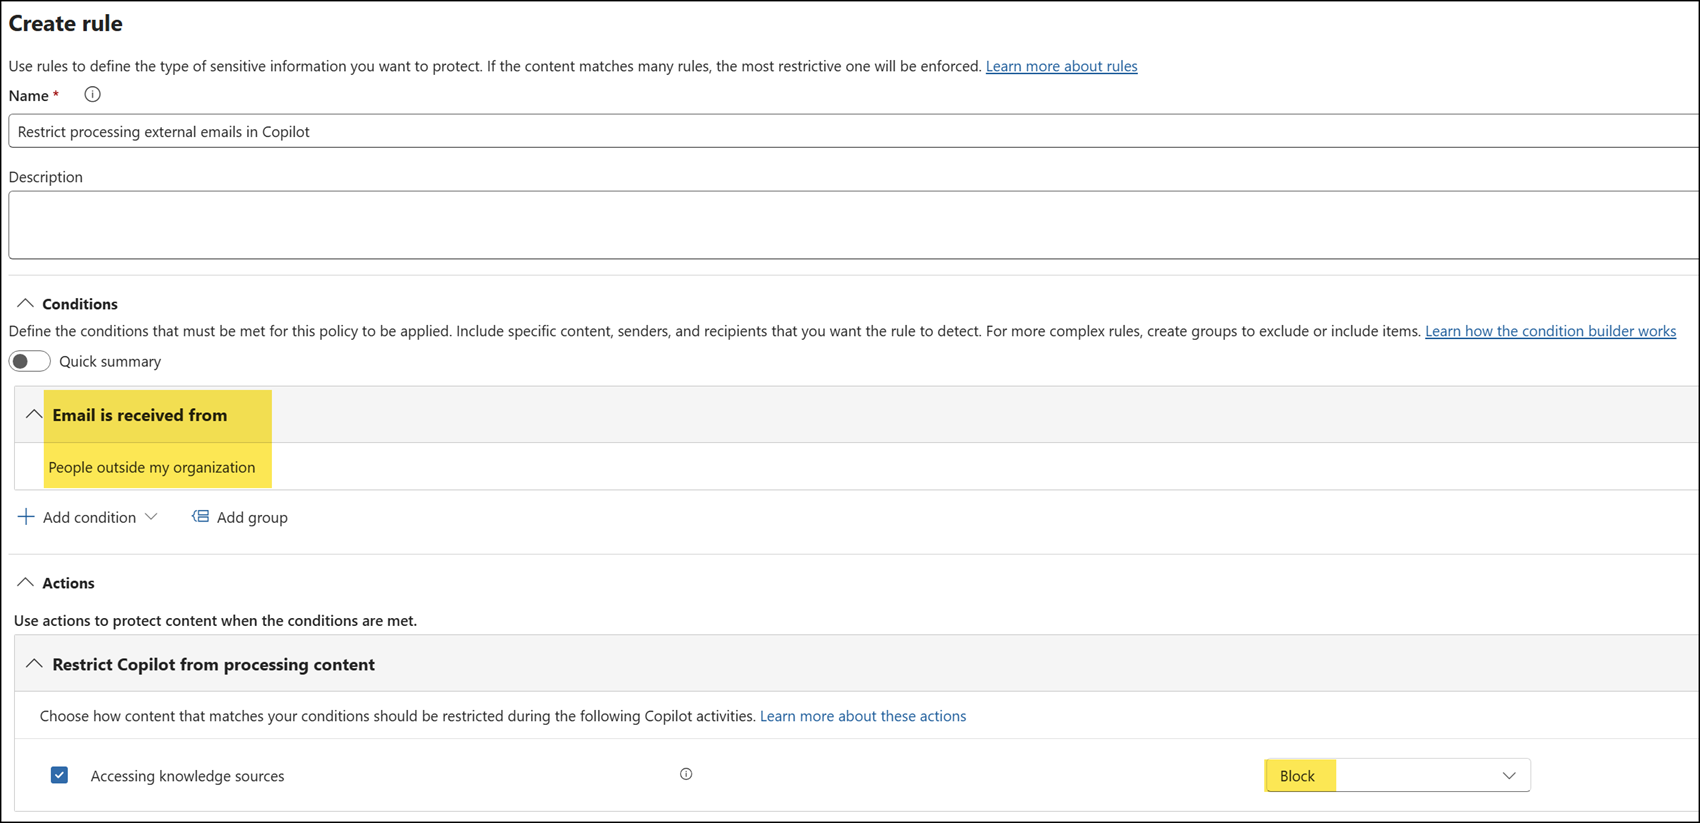
Task: Click the Conditions heading text
Action: pos(80,304)
